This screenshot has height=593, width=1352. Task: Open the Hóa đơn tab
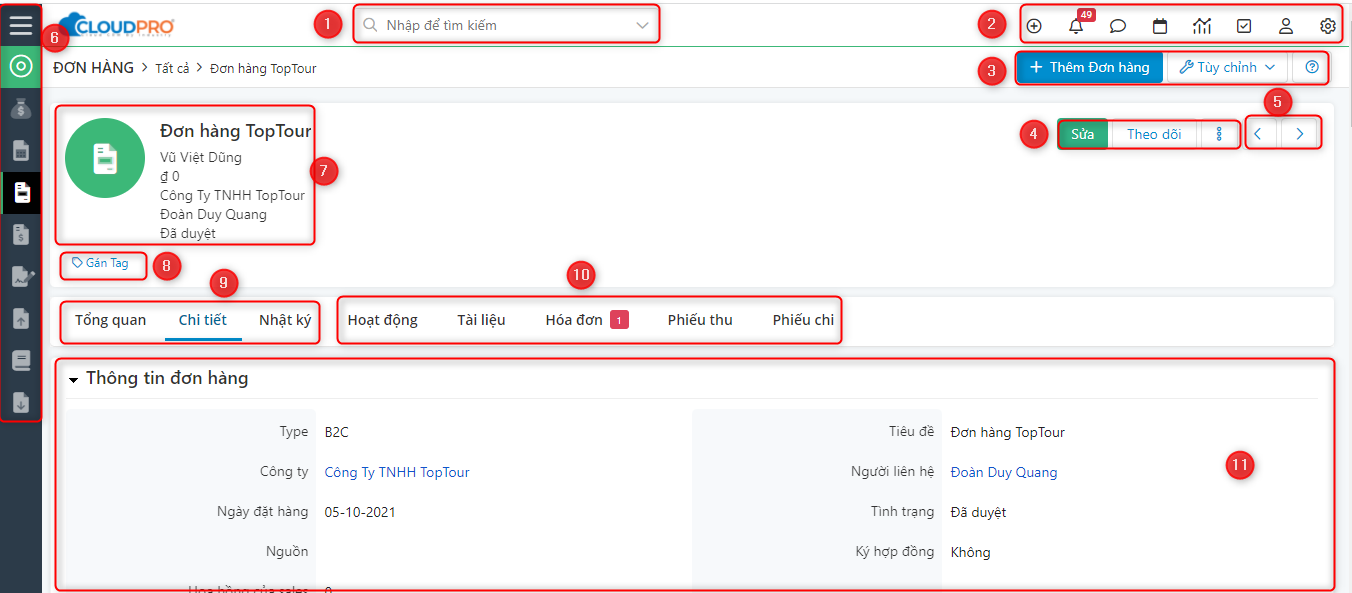[586, 320]
